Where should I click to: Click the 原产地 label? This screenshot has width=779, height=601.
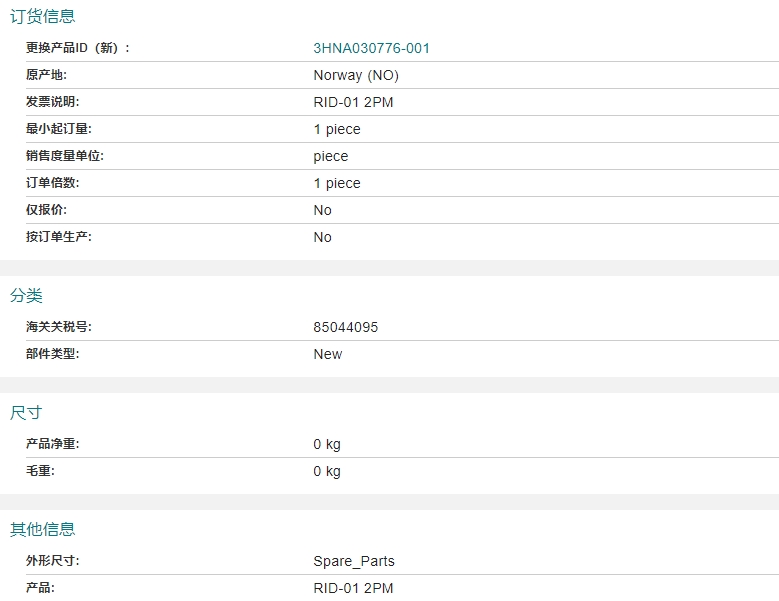click(46, 75)
